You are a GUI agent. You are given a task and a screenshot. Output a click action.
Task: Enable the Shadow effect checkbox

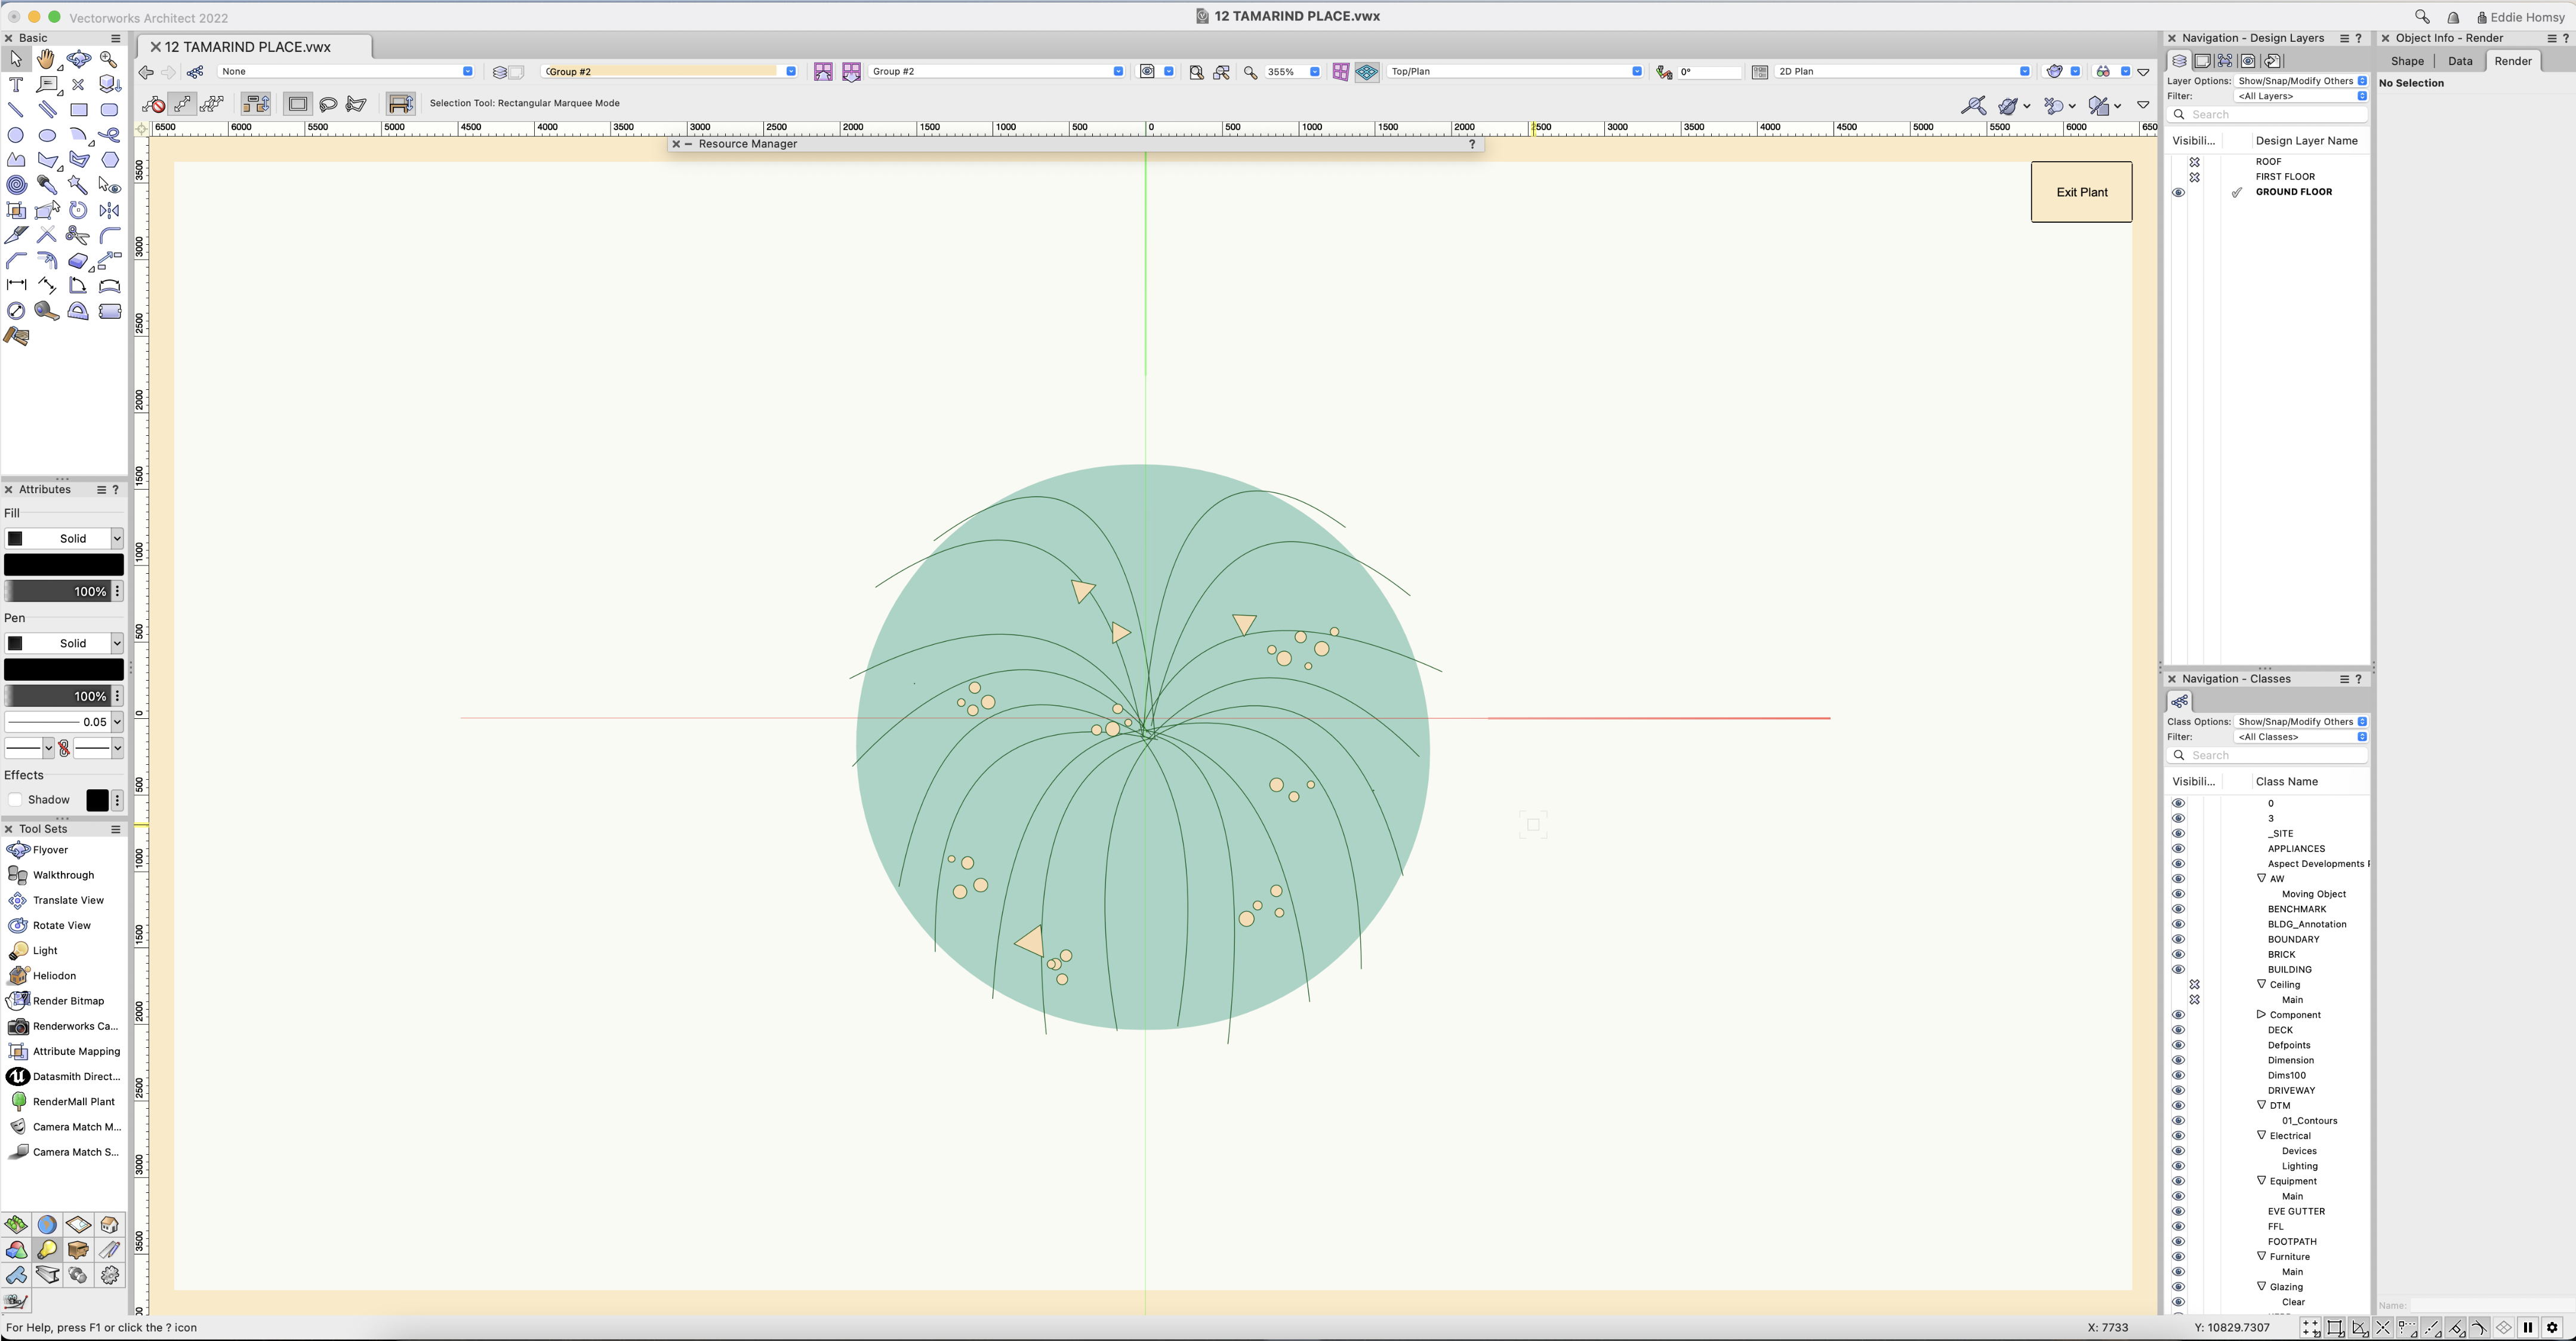pos(16,799)
